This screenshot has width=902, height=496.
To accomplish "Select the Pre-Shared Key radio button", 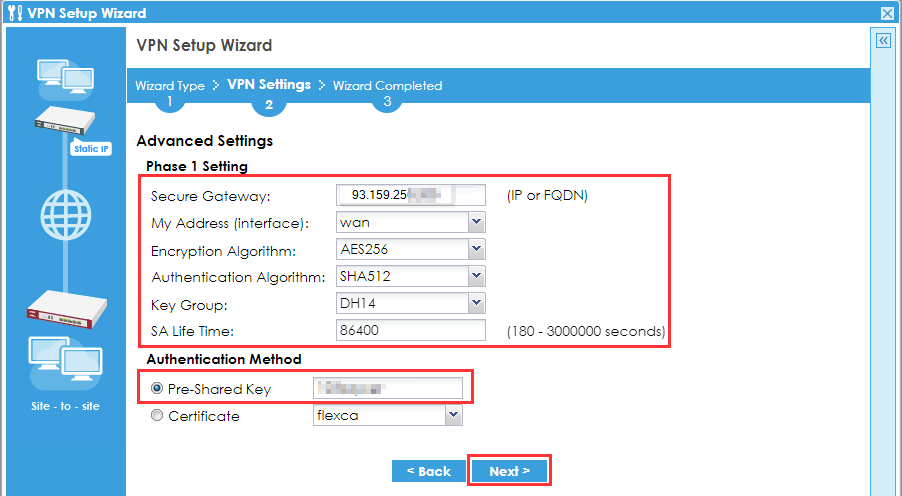I will pos(157,389).
